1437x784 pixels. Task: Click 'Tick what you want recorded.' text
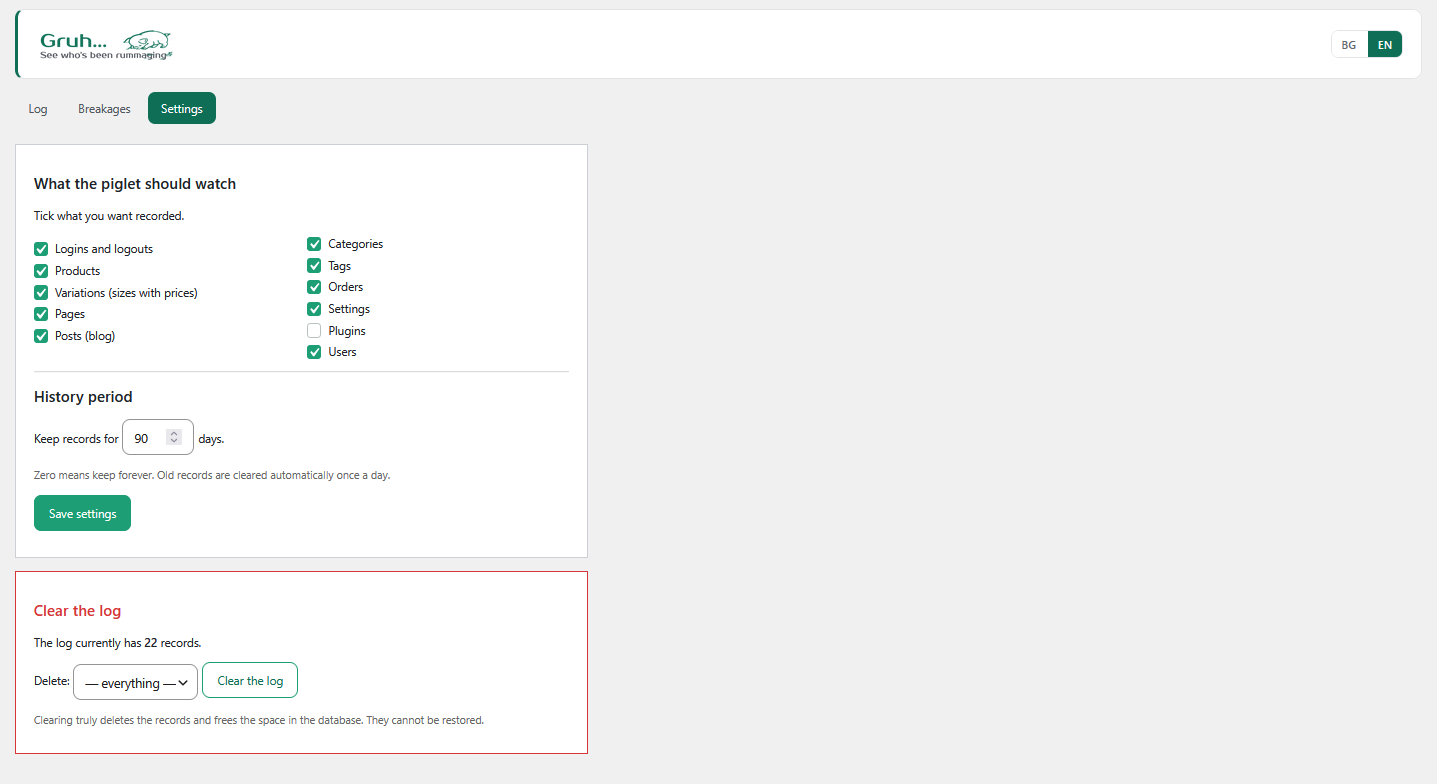tap(109, 216)
